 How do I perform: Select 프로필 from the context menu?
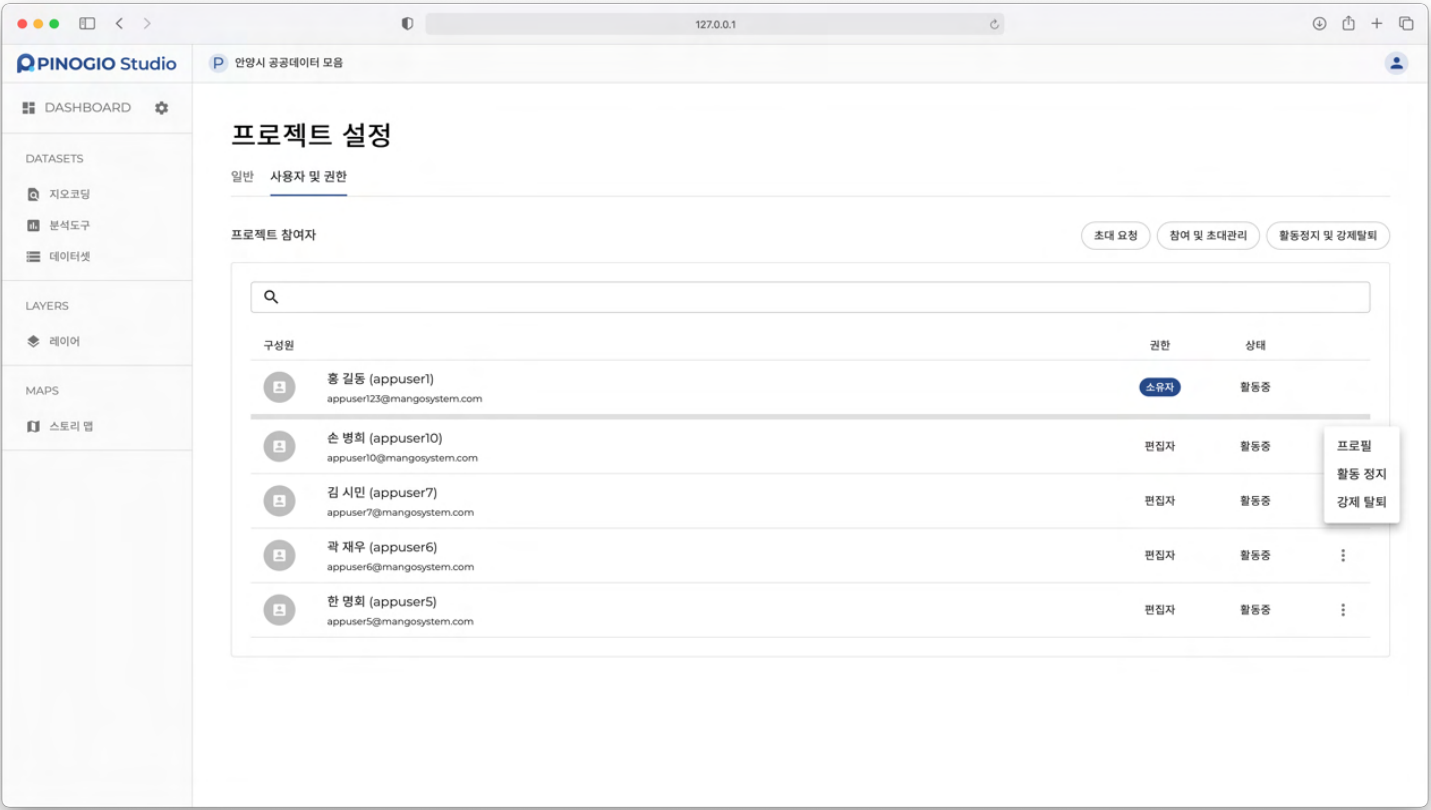[1354, 447]
